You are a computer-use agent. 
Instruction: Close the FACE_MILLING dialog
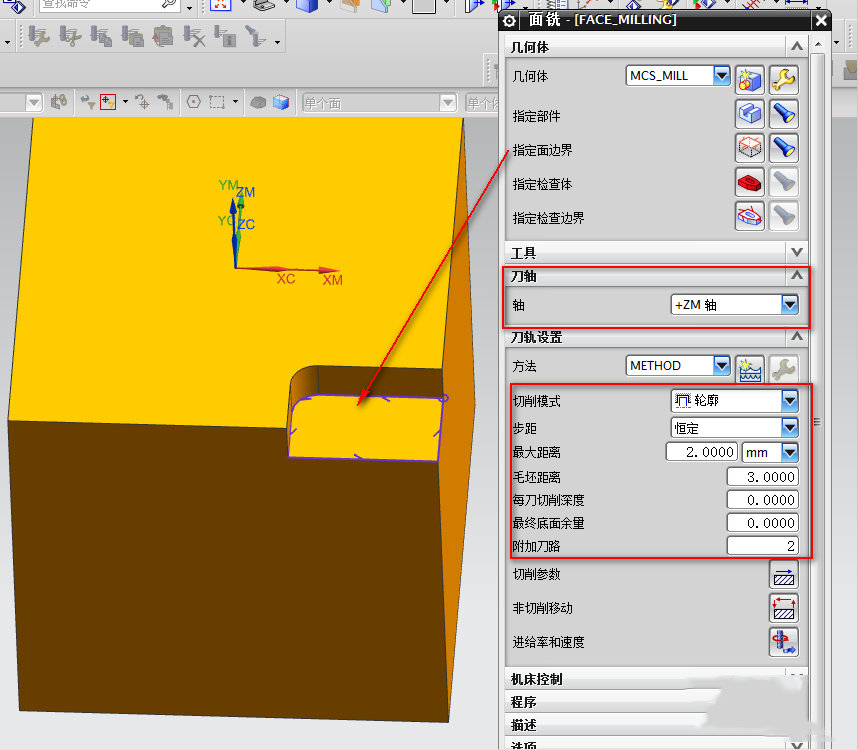(x=821, y=20)
